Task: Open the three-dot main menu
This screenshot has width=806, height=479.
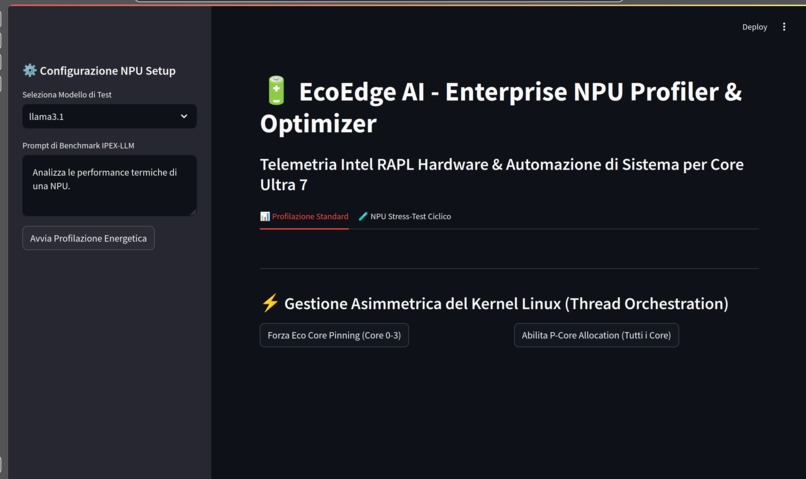Action: click(784, 27)
